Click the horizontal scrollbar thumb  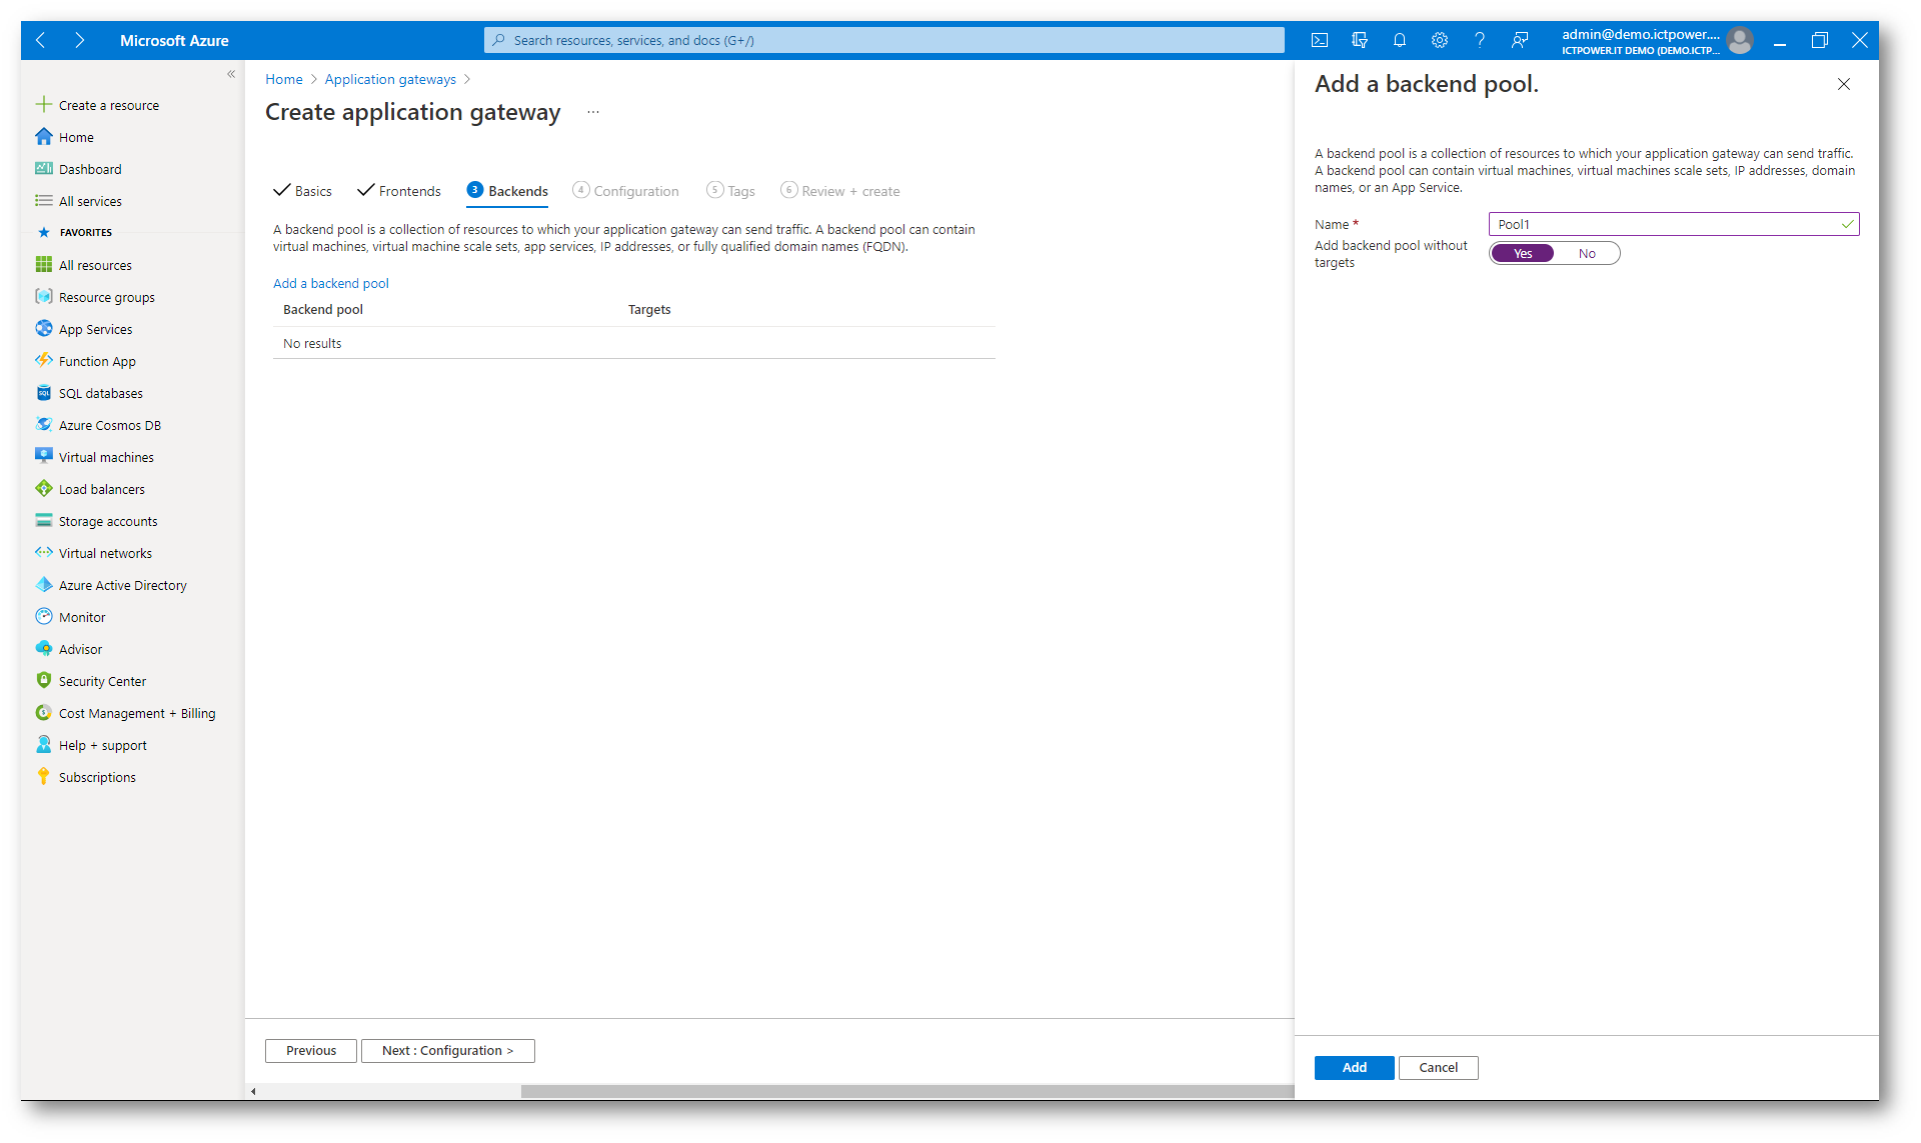tap(907, 1091)
